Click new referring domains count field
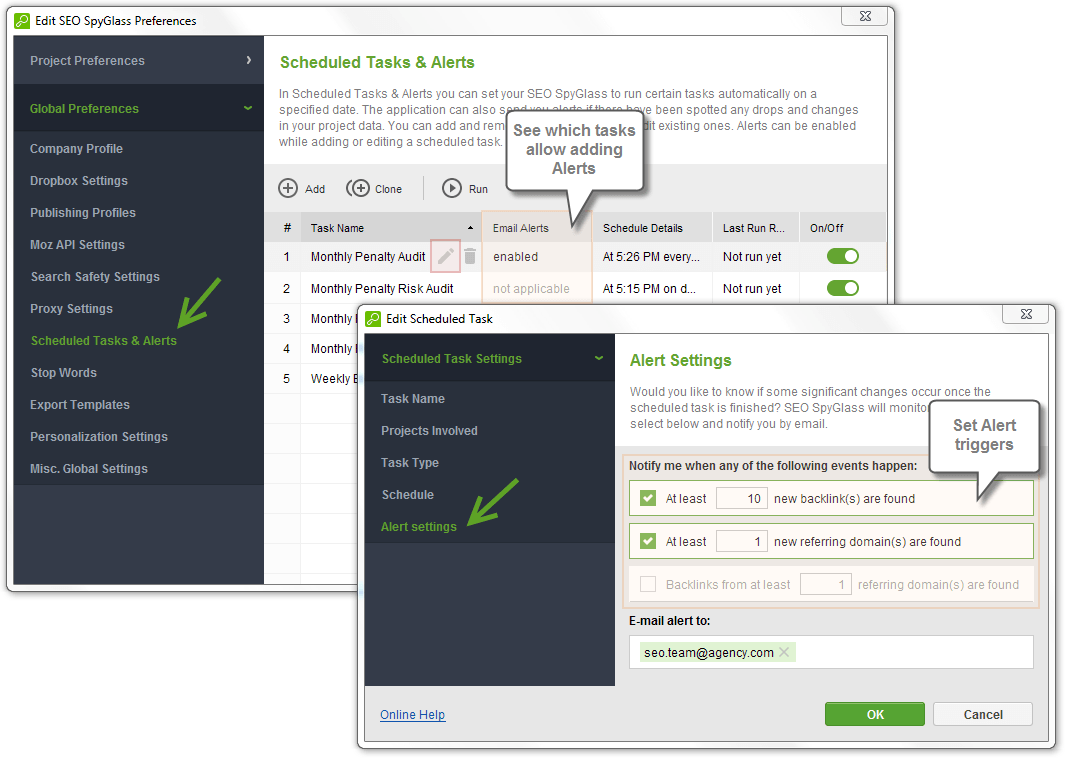 [742, 541]
